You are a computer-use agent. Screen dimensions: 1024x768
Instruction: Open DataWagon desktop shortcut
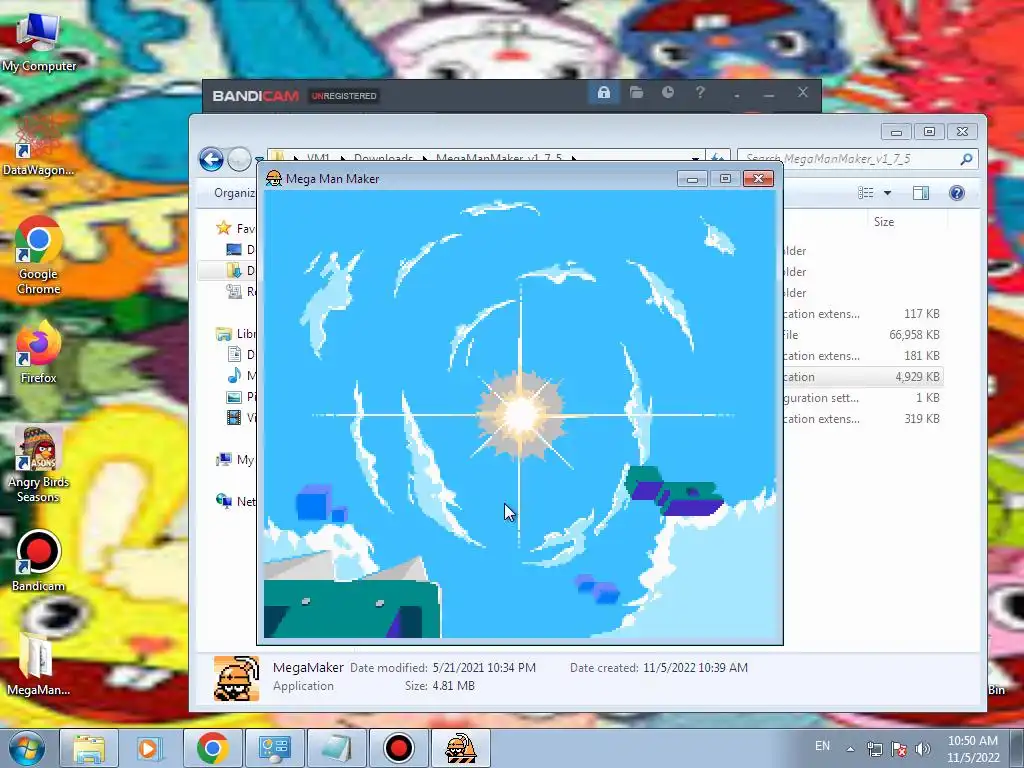(39, 145)
